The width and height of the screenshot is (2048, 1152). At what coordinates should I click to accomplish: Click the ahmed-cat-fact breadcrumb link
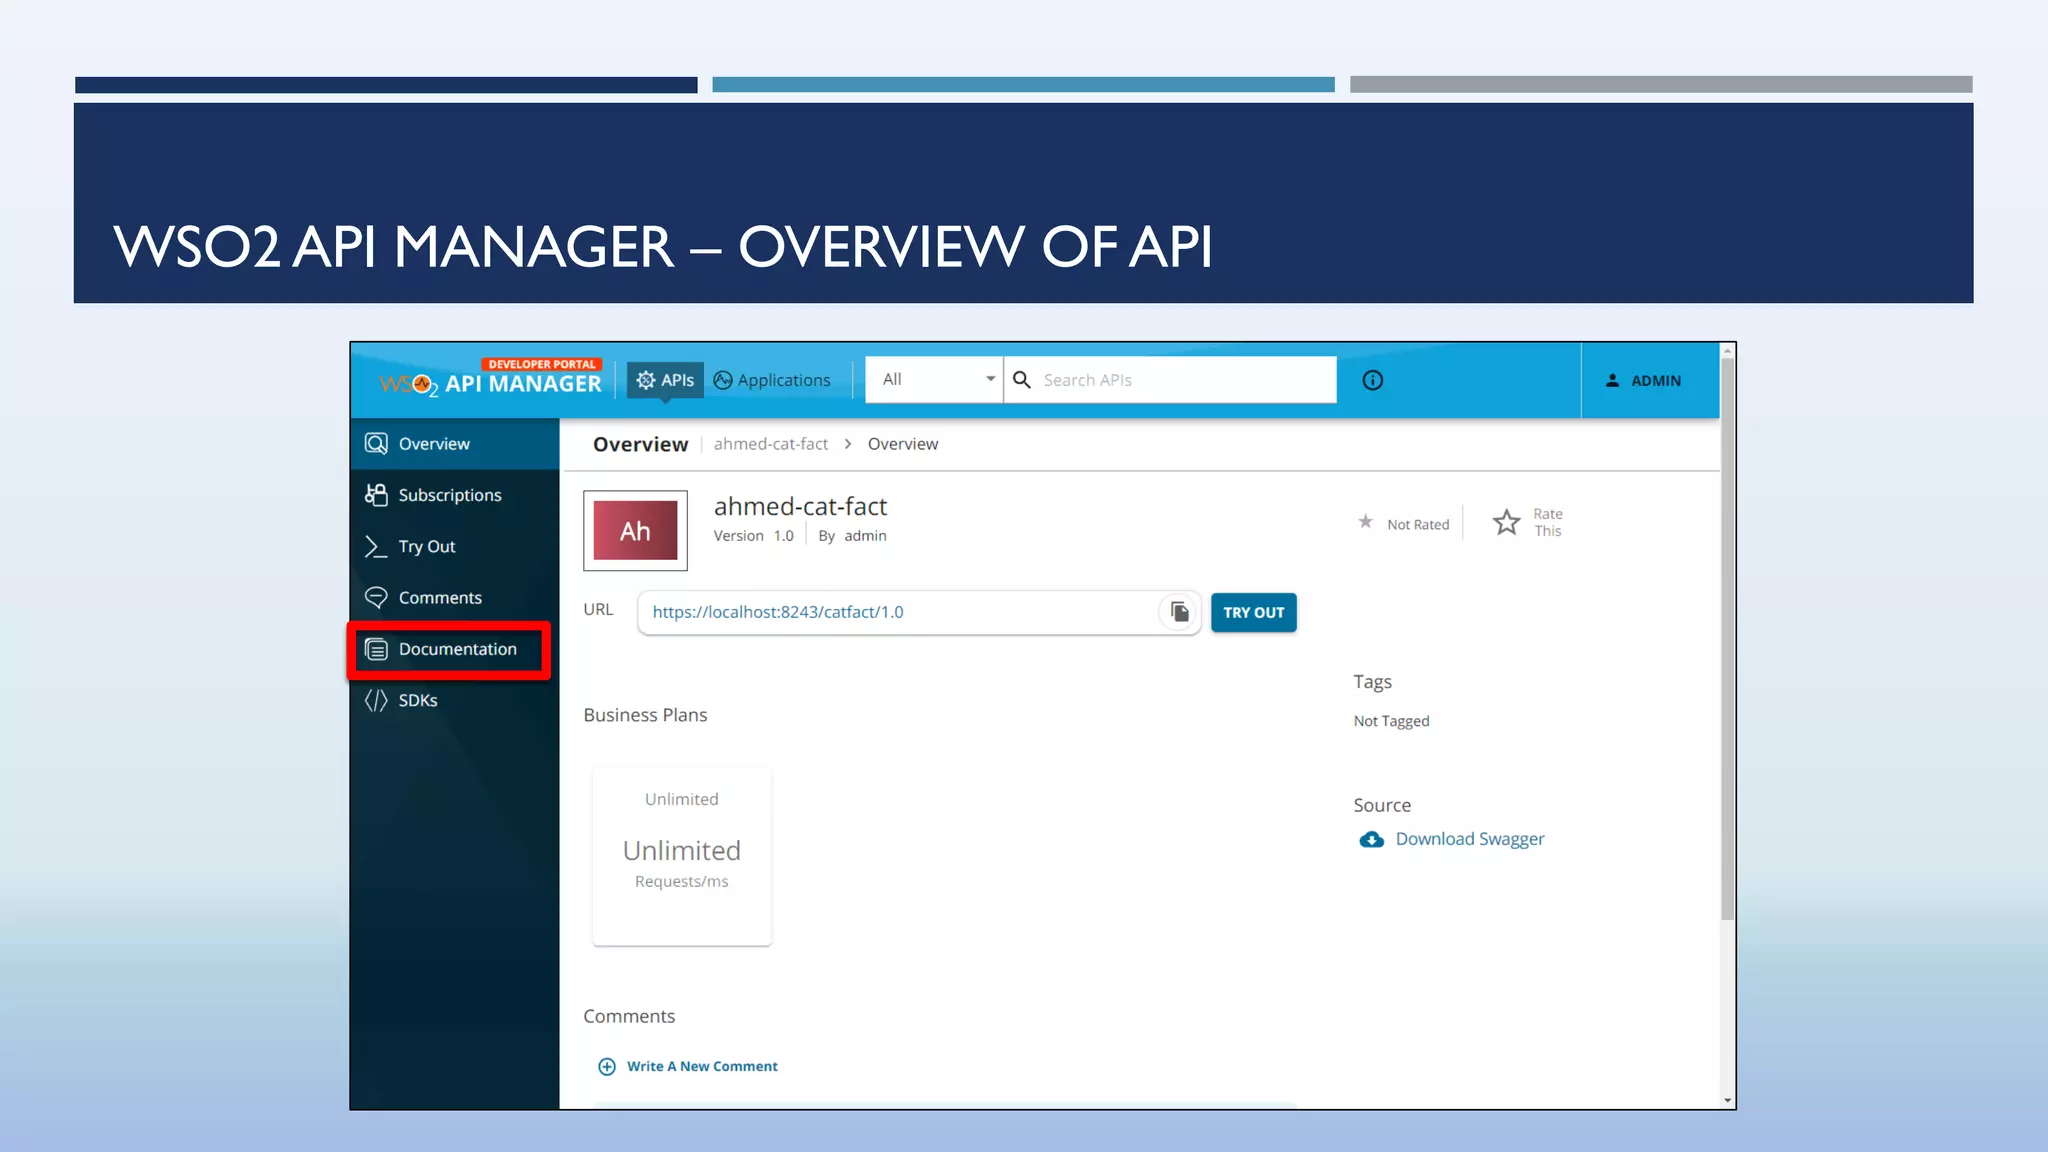point(771,444)
